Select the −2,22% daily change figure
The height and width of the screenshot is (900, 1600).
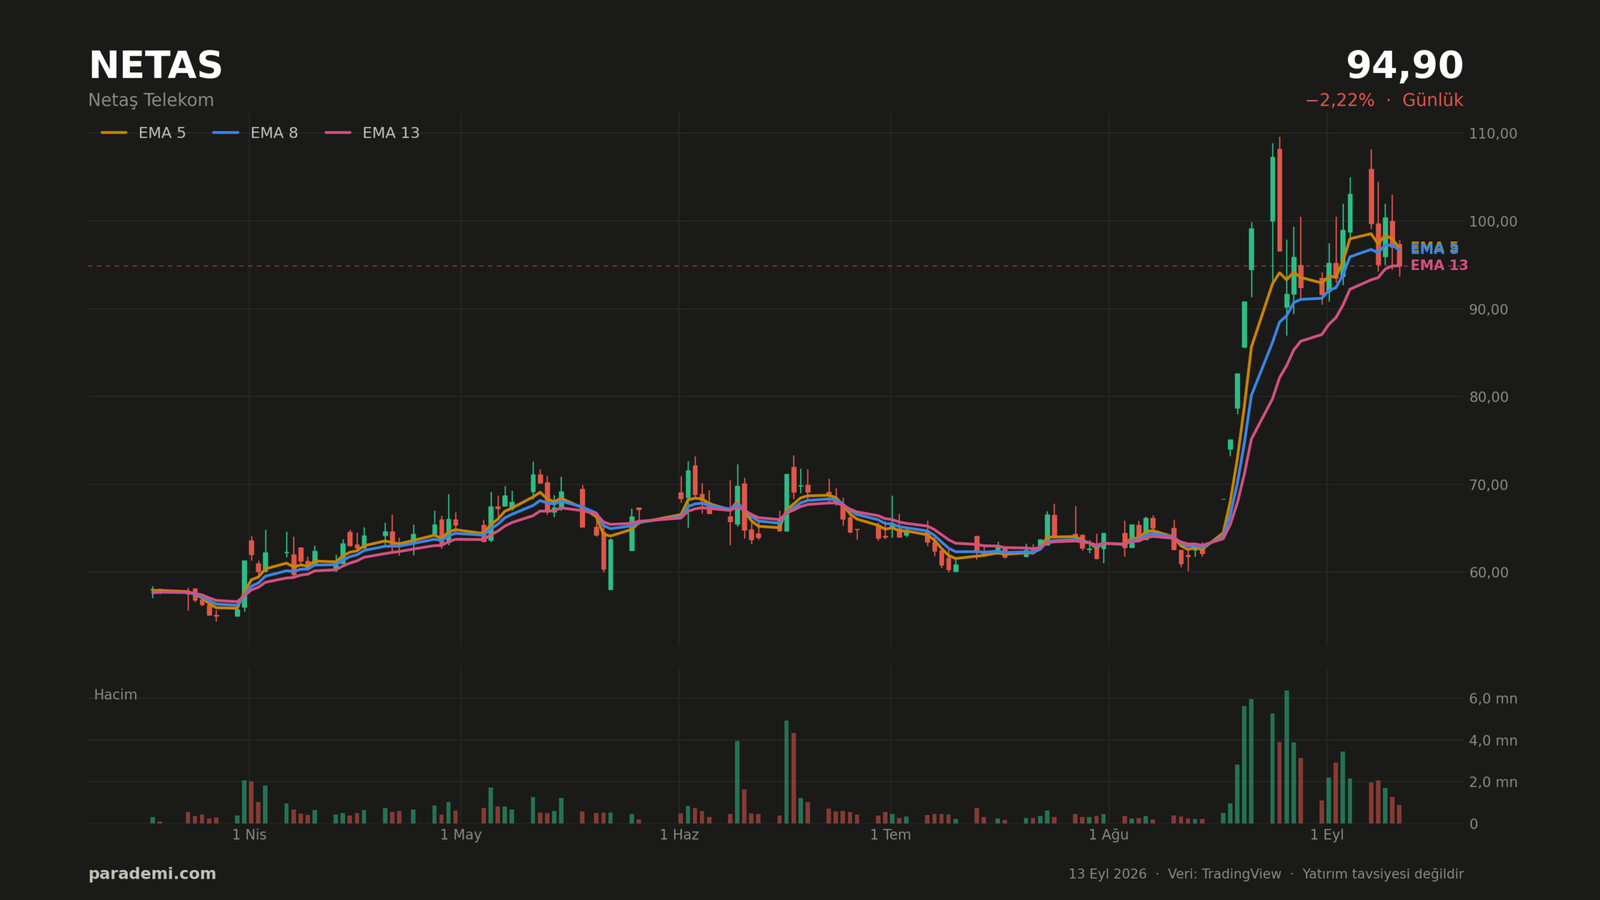pyautogui.click(x=1339, y=101)
